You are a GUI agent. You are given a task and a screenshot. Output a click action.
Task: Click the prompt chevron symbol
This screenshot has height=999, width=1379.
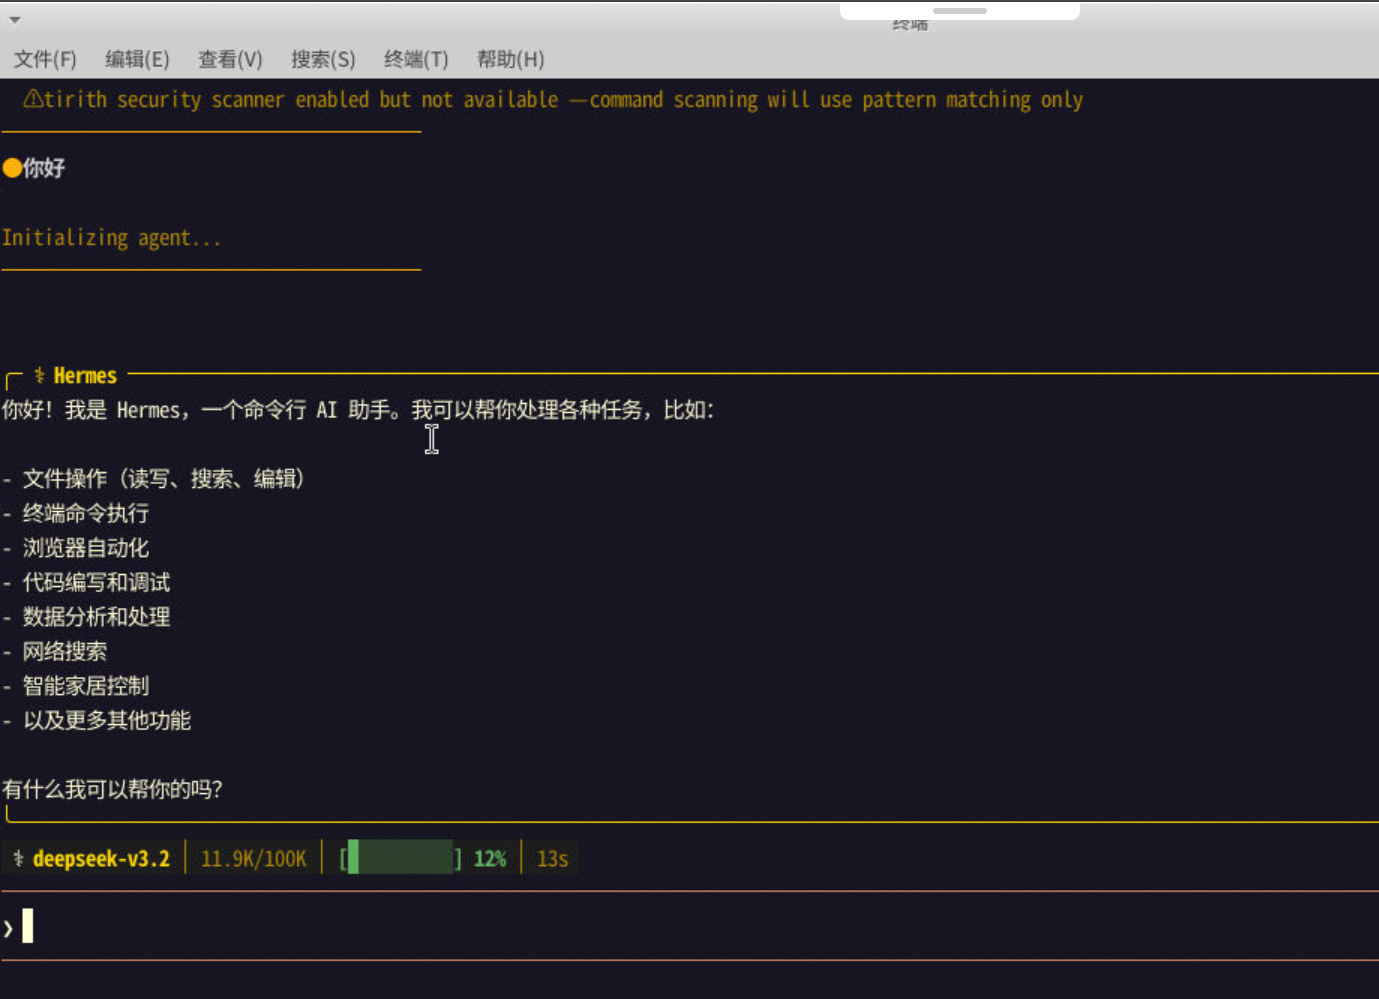pos(8,928)
